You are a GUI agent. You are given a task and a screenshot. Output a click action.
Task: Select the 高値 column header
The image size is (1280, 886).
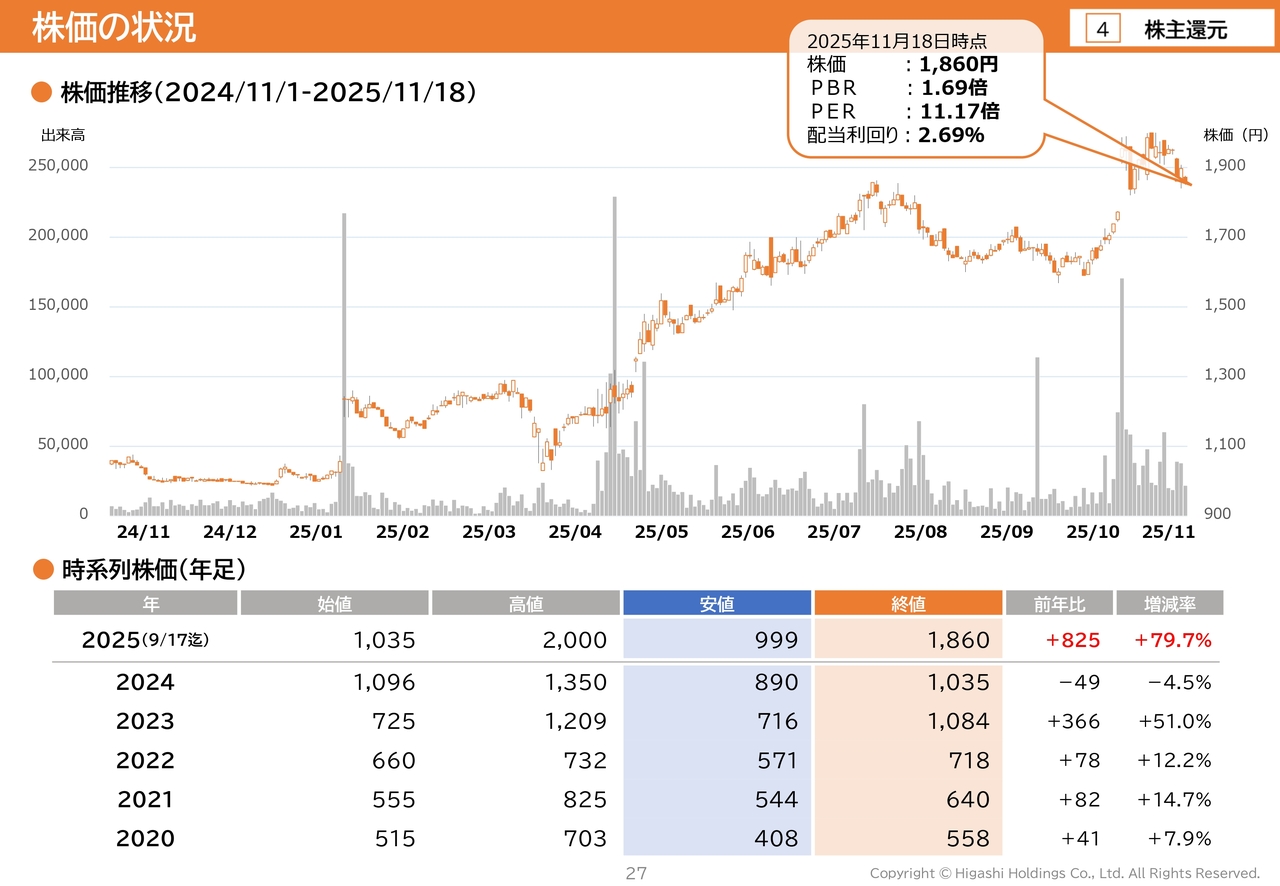point(526,603)
